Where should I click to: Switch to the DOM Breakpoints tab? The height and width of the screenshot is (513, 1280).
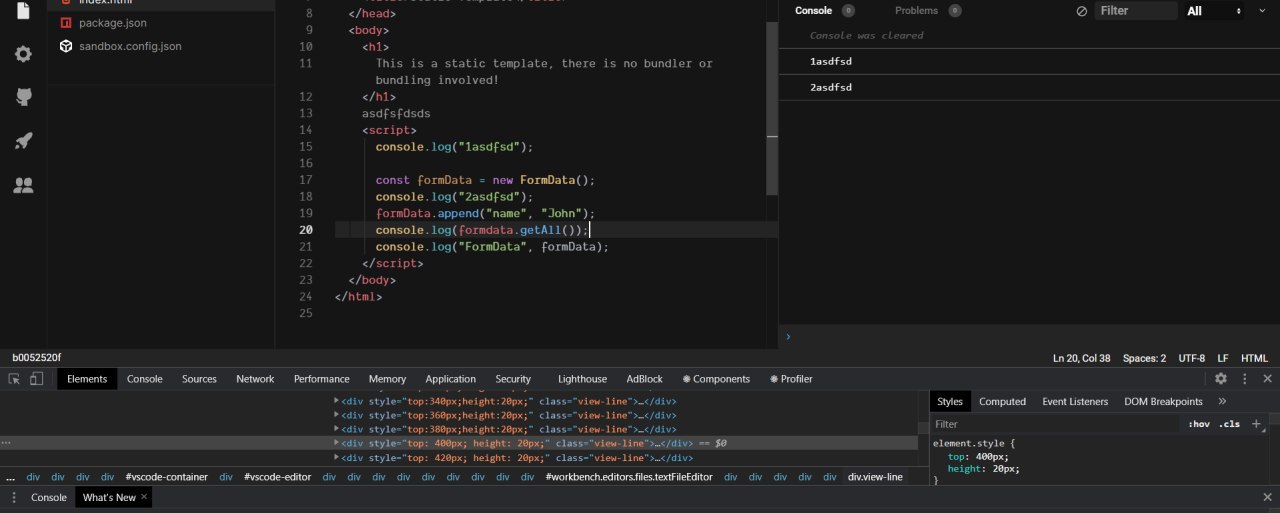click(1163, 401)
